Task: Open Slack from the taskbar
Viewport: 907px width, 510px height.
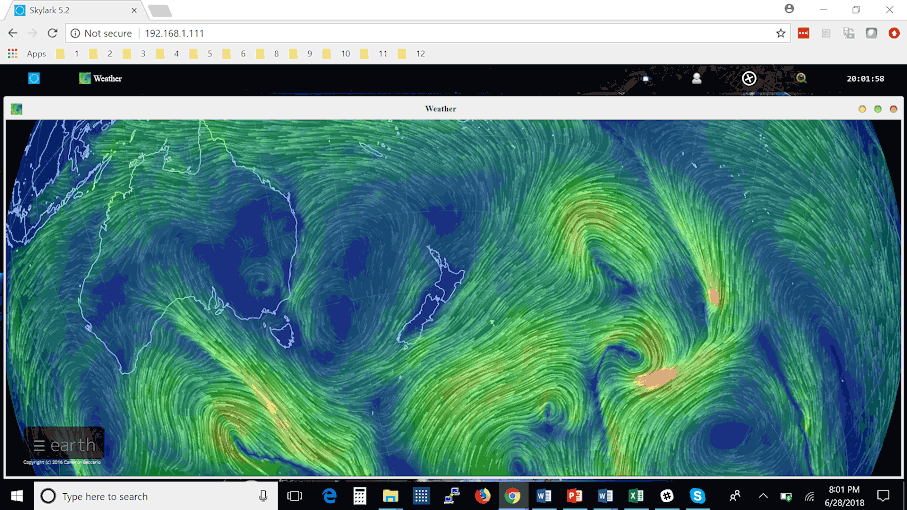Action: 667,496
